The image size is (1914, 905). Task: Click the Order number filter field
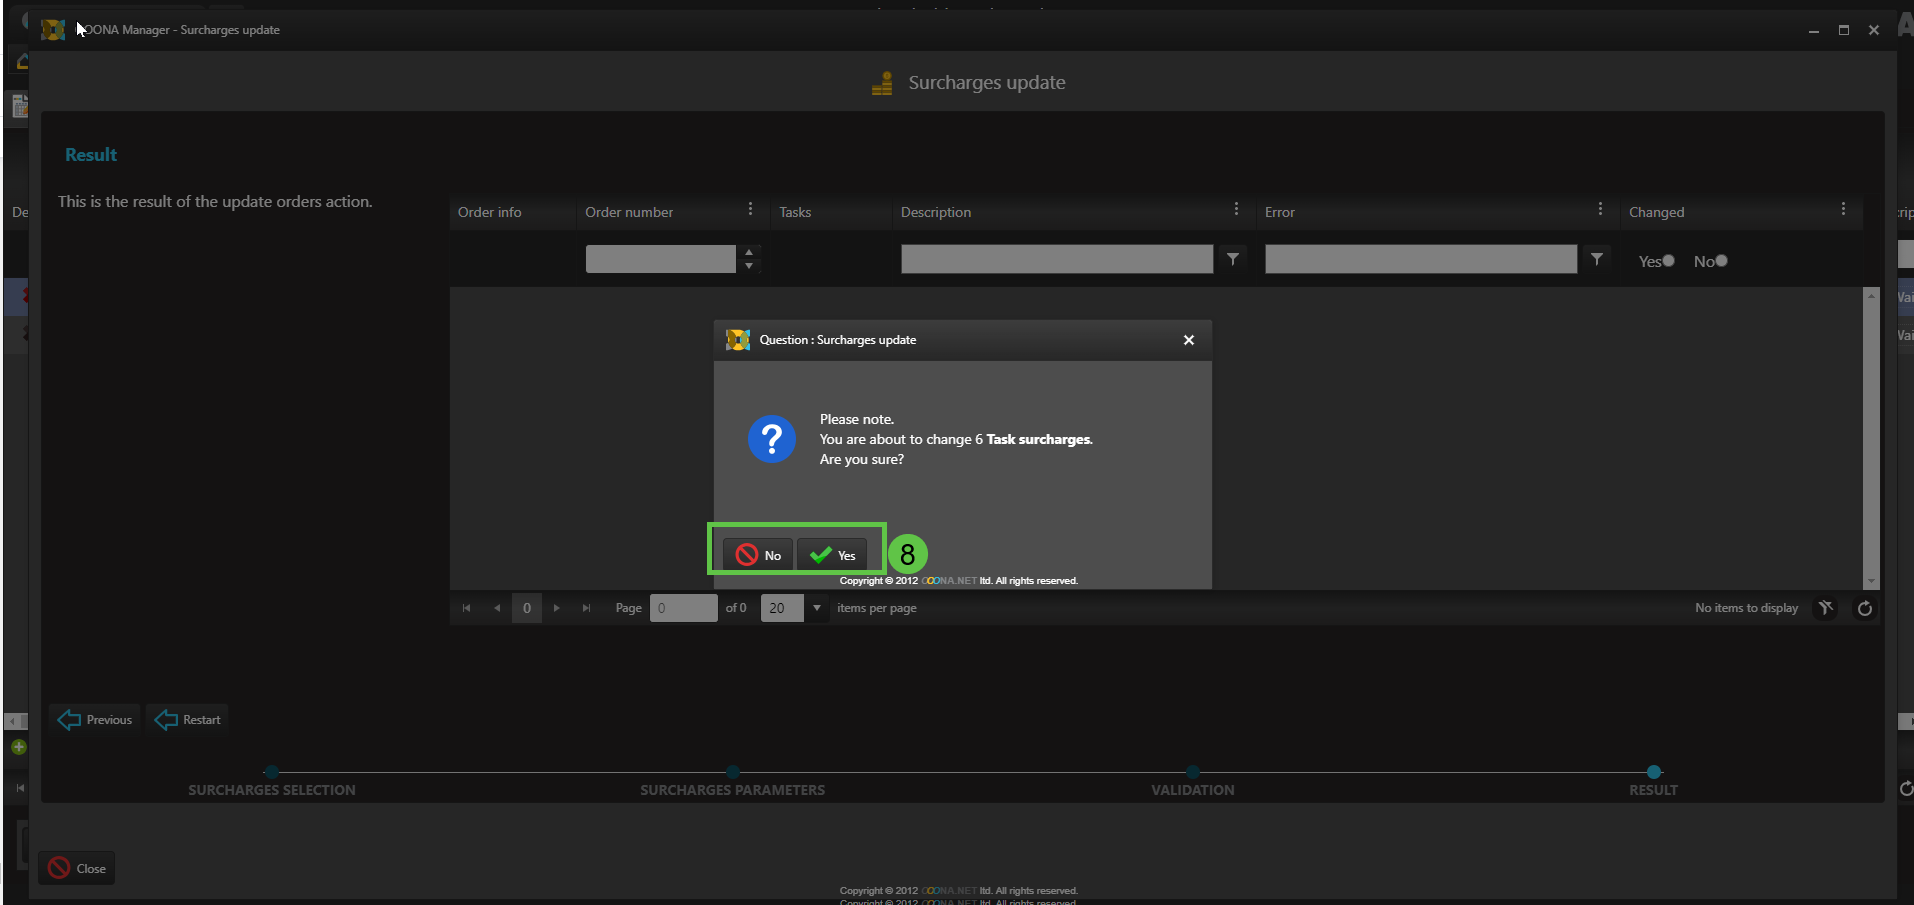click(x=660, y=259)
